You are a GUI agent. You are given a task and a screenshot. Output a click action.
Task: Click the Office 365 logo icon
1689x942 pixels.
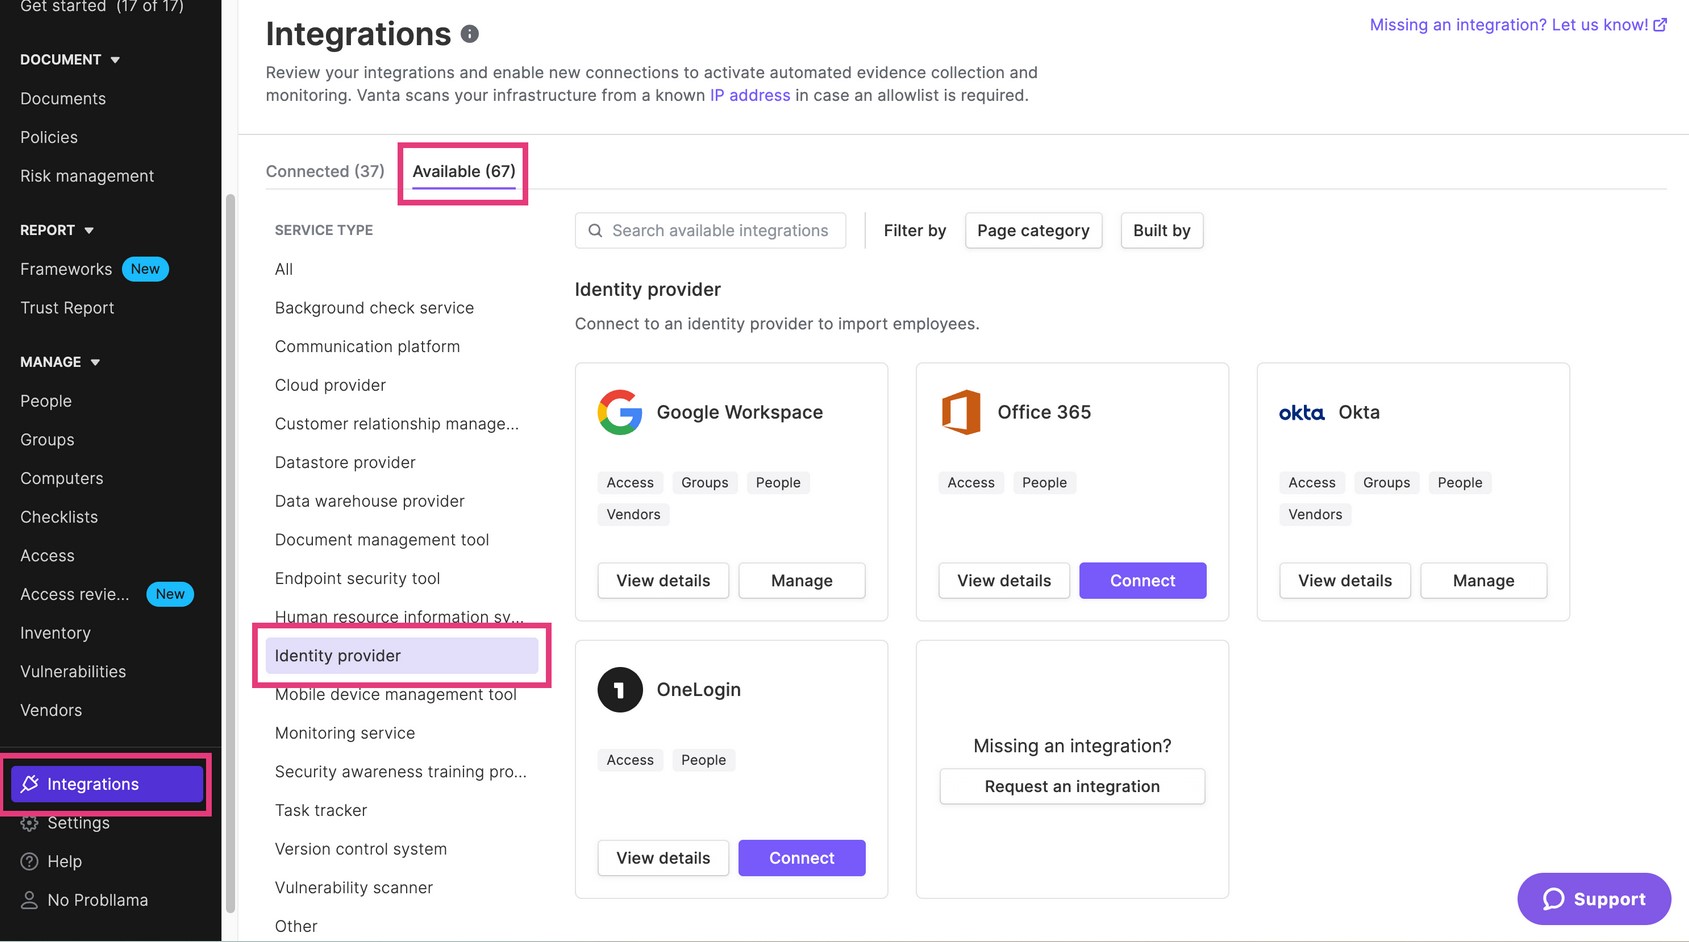pyautogui.click(x=960, y=412)
